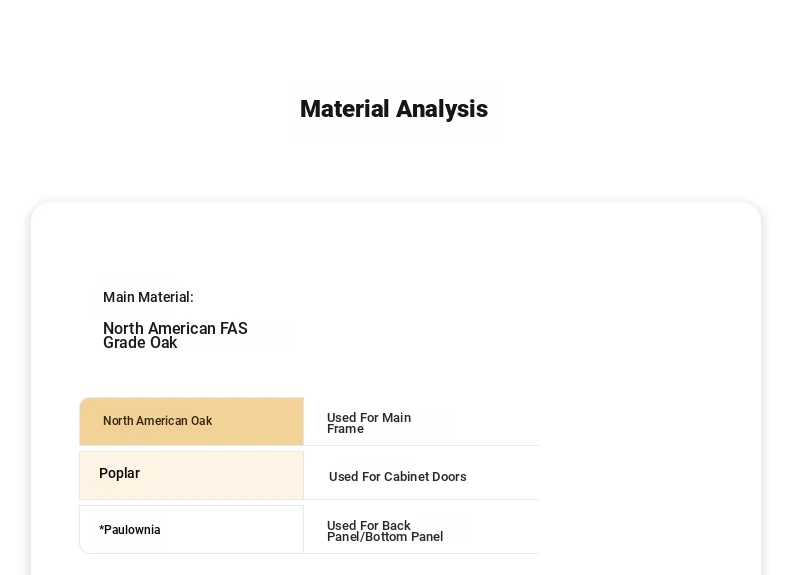Click the *Paulownia label text
790x575 pixels.
(x=129, y=530)
